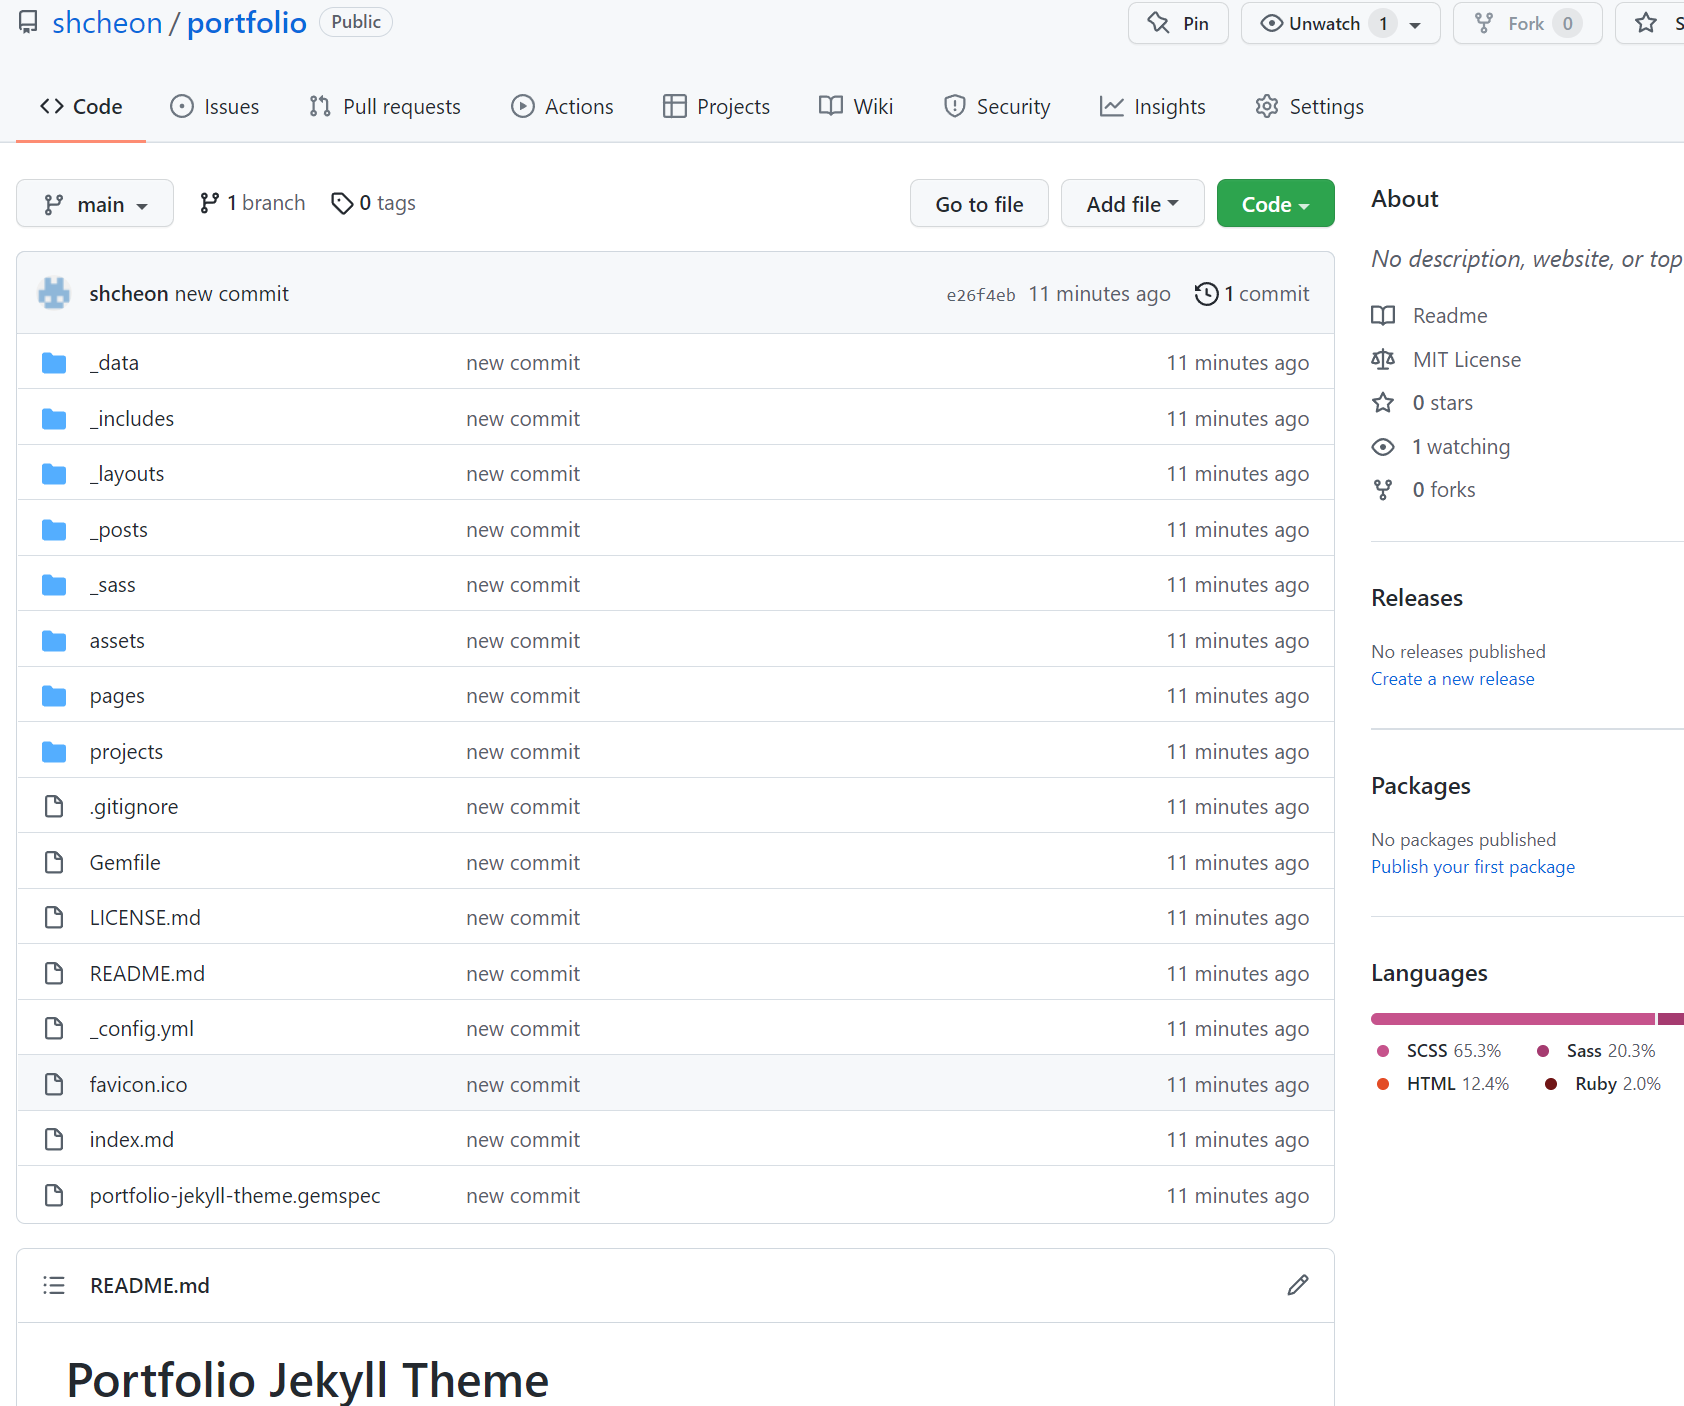Open the Issues tab
Screen dimensions: 1684x1406
[x=215, y=106]
